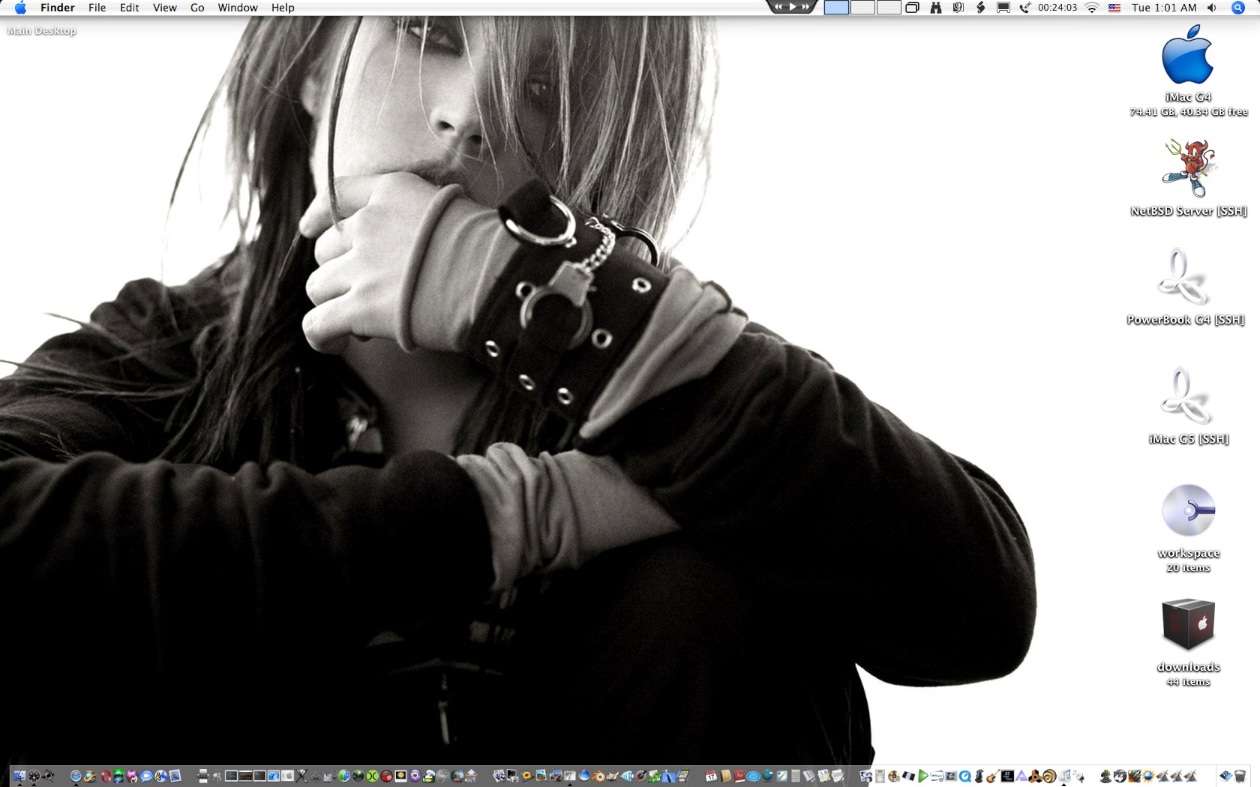Switch to the second virtual desktop box
The height and width of the screenshot is (787, 1260).
coord(863,7)
